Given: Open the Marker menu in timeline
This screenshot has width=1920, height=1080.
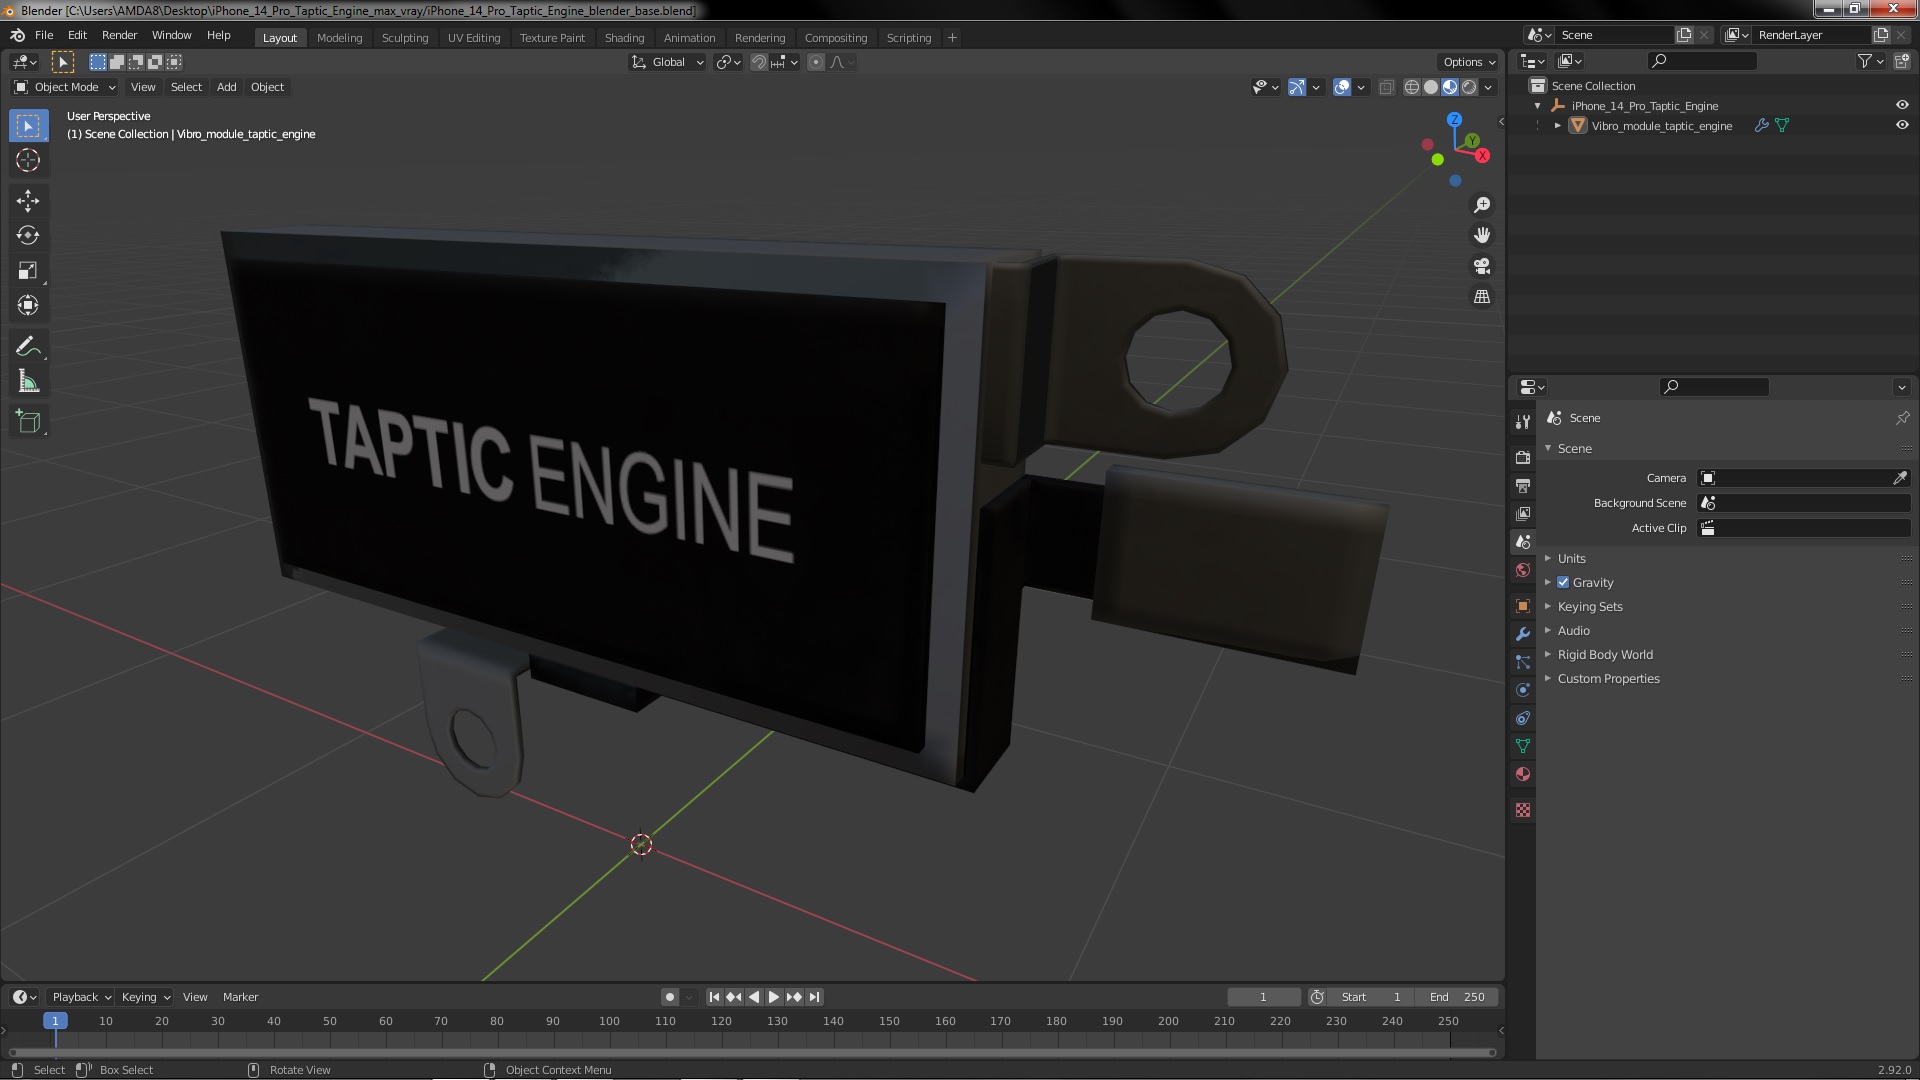Looking at the screenshot, I should 240,997.
